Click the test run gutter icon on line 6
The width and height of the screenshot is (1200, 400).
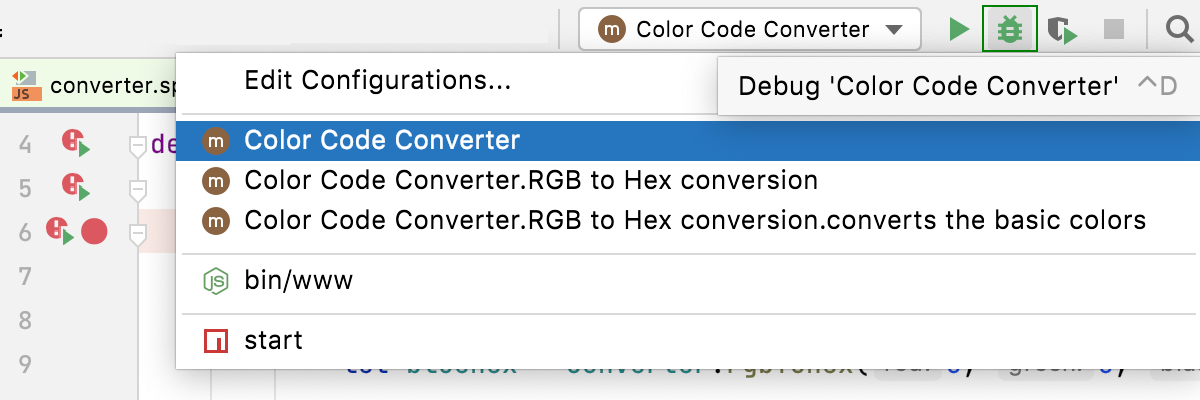(60, 232)
